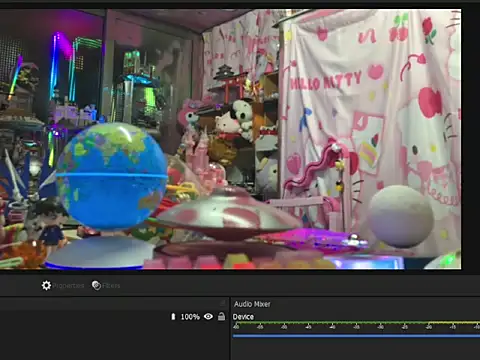The height and width of the screenshot is (360, 480).
Task: Click the undock icon on sources panel
Action: click(223, 303)
